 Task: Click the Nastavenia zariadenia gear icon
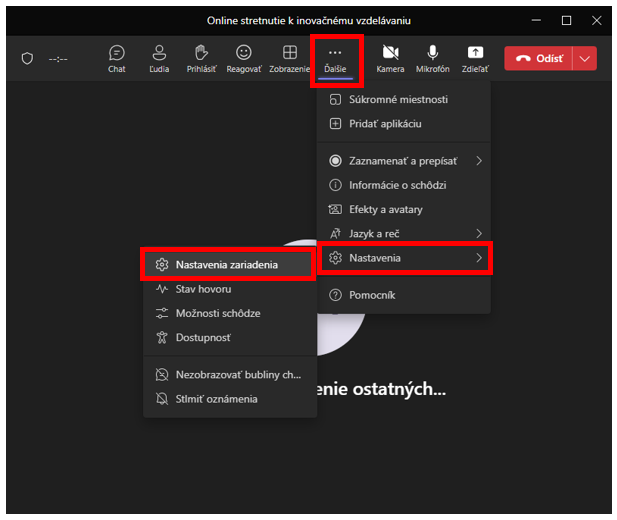[x=162, y=265]
